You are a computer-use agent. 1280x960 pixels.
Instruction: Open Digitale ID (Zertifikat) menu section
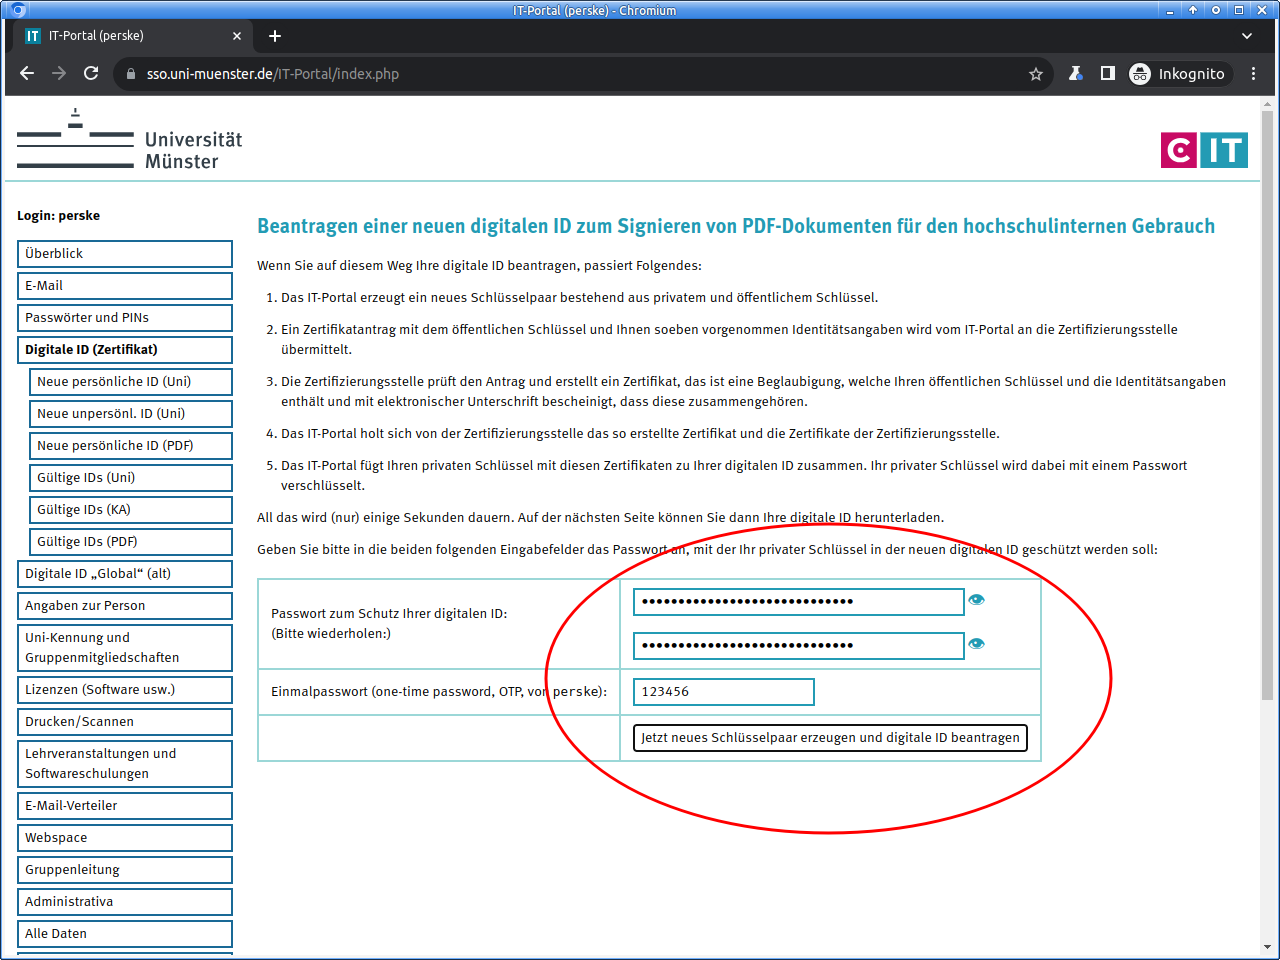(124, 350)
